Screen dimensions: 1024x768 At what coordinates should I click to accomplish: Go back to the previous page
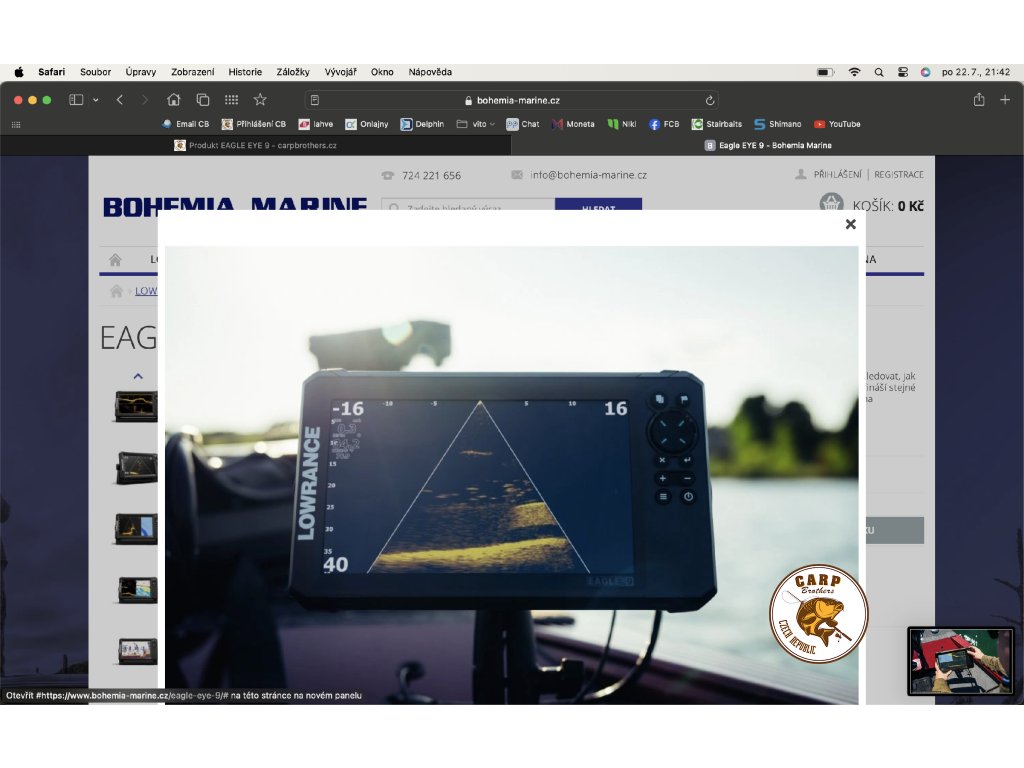coord(120,100)
